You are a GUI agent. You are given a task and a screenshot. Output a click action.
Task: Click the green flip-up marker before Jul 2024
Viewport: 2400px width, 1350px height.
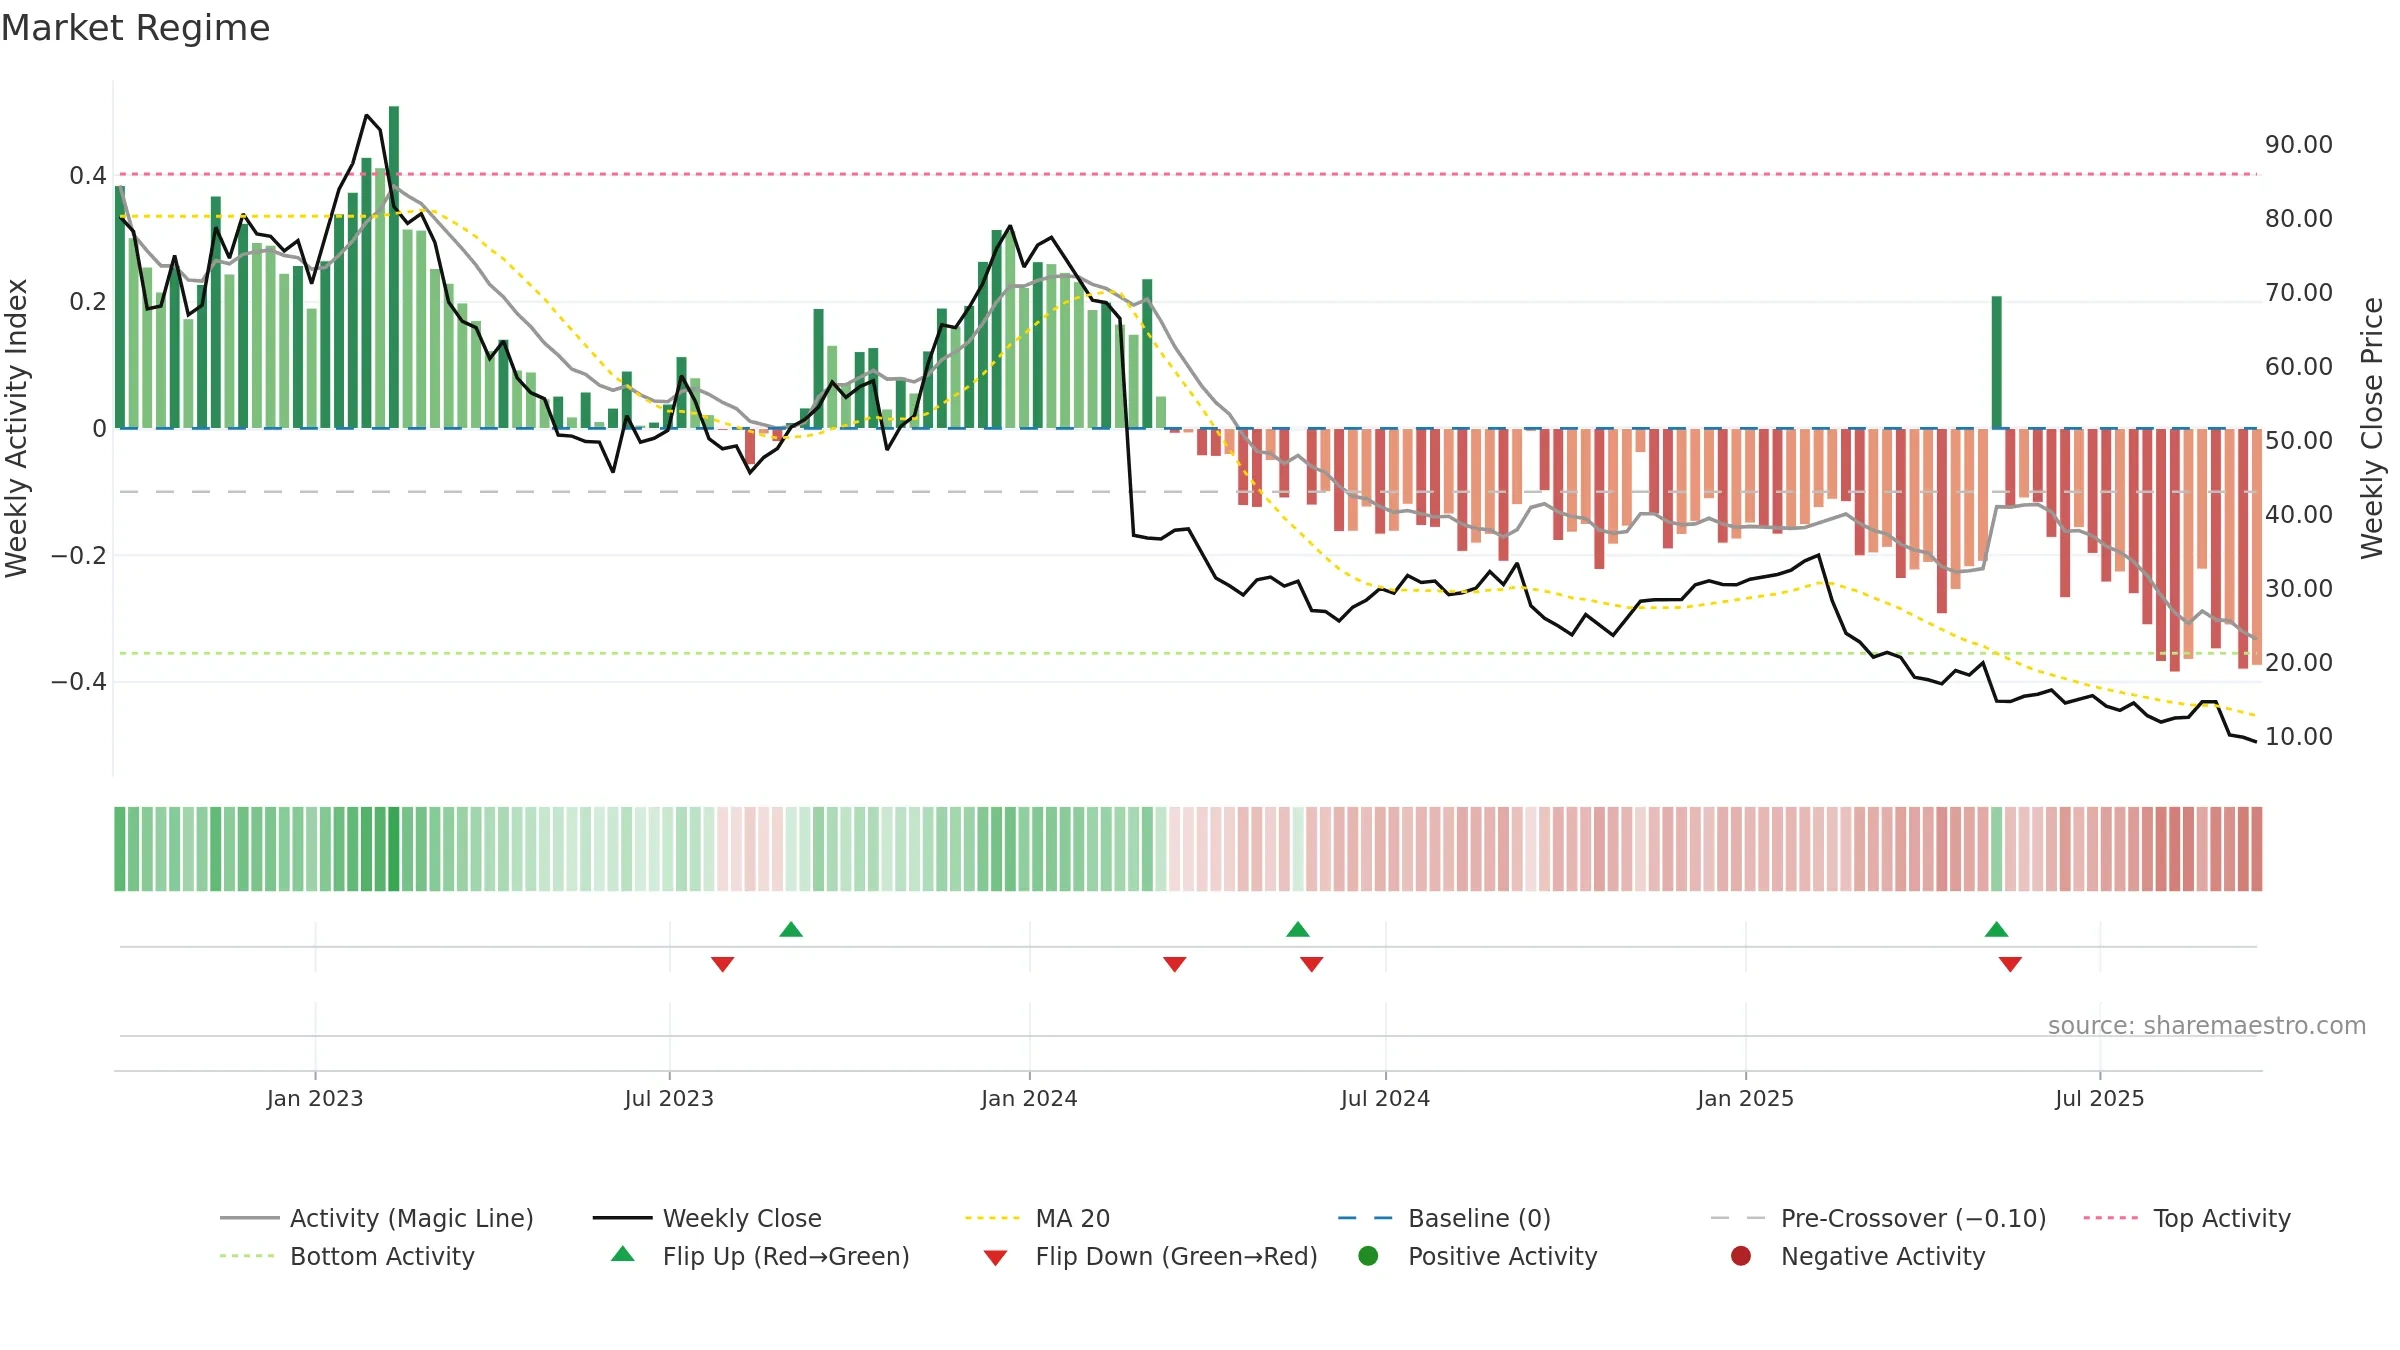[x=1298, y=929]
